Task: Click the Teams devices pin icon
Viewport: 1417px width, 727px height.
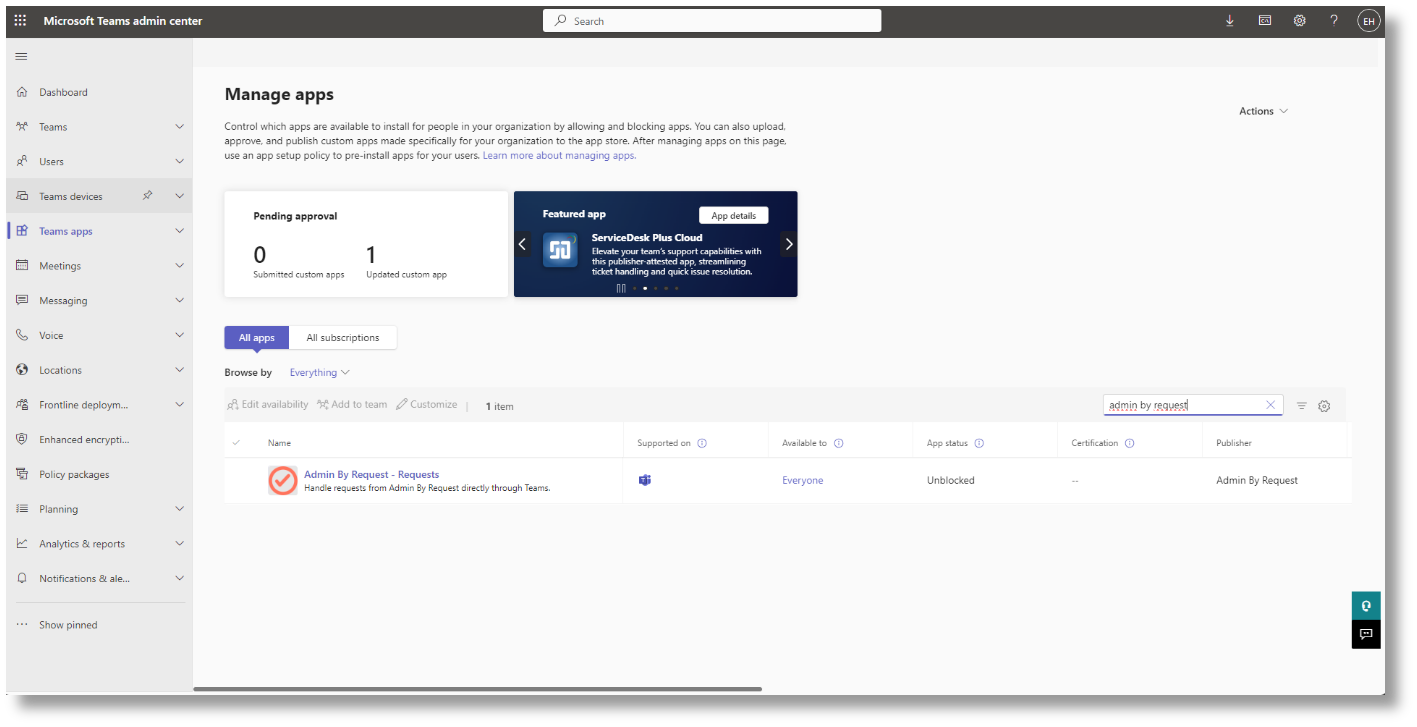Action: (148, 195)
